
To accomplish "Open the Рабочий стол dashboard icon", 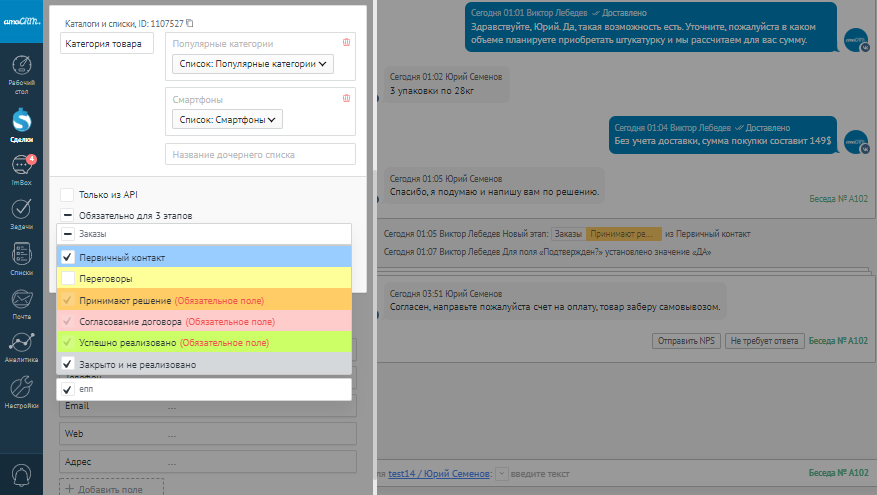I will pos(21,75).
